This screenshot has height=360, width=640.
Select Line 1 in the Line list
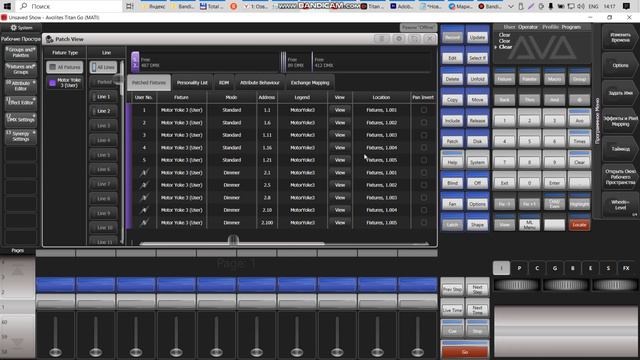tap(103, 97)
